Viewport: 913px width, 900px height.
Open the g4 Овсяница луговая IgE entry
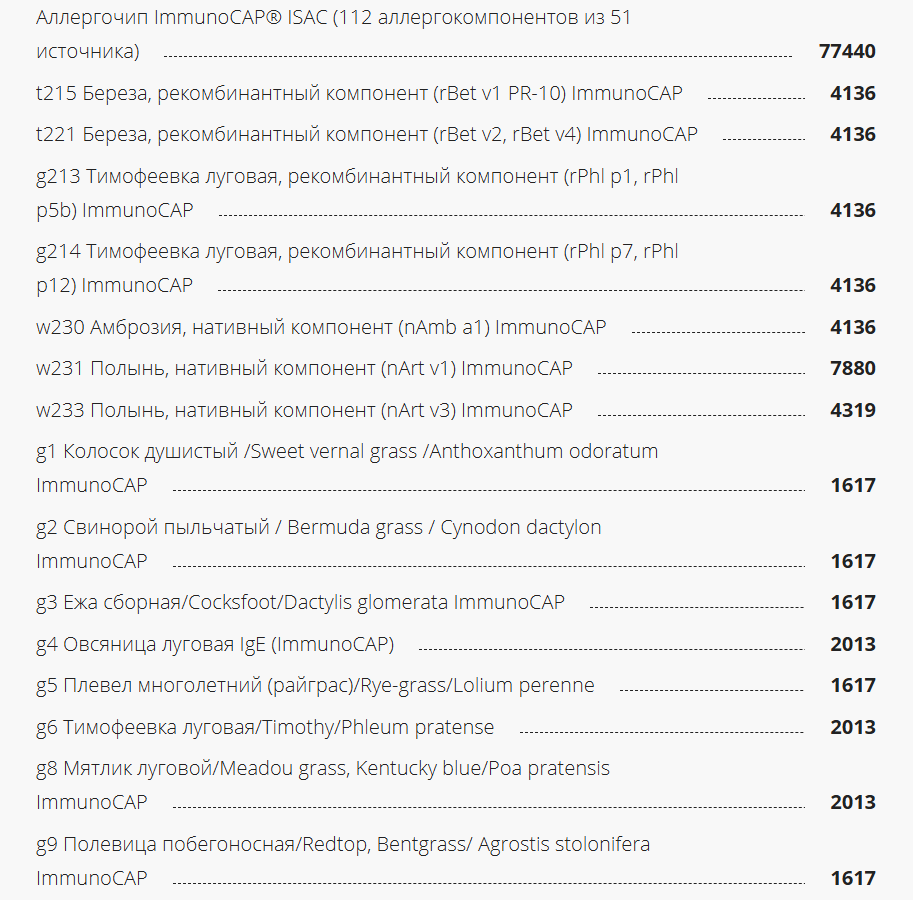215,645
